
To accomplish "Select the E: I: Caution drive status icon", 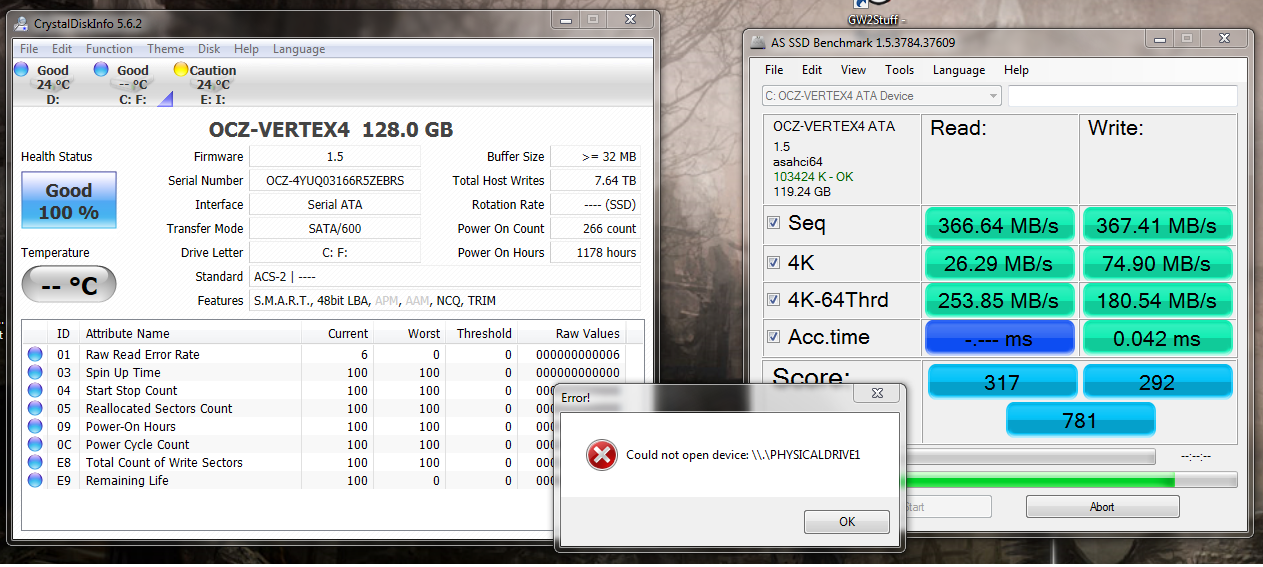I will [x=181, y=69].
